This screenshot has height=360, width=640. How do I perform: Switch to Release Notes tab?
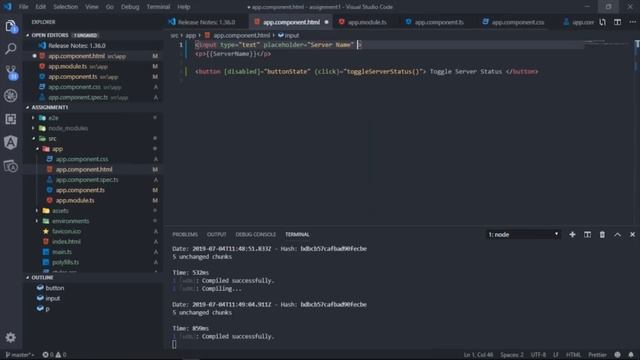click(207, 22)
